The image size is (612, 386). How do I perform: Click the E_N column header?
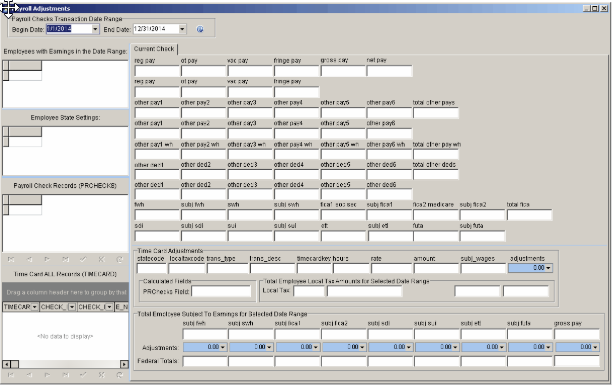121,308
